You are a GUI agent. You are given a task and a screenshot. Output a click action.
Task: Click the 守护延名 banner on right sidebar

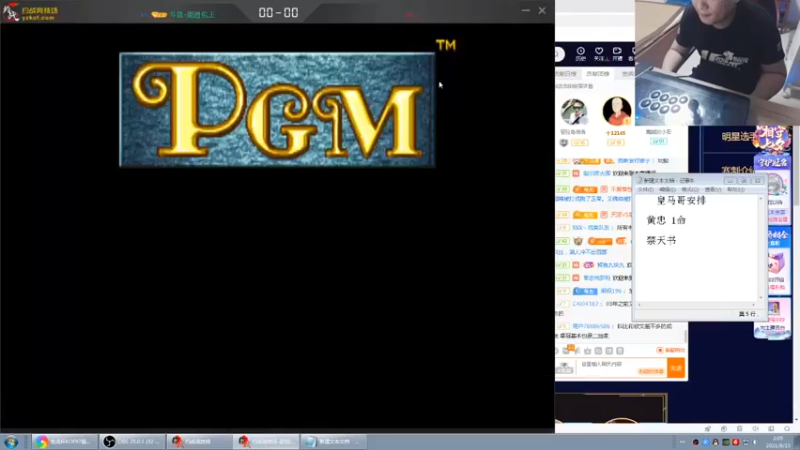click(772, 163)
